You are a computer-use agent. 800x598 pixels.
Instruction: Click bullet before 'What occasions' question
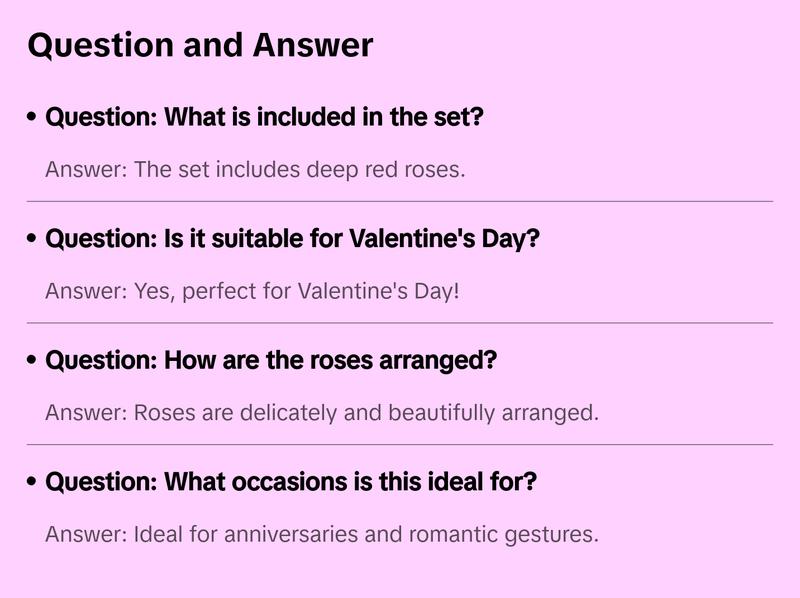pyautogui.click(x=33, y=482)
